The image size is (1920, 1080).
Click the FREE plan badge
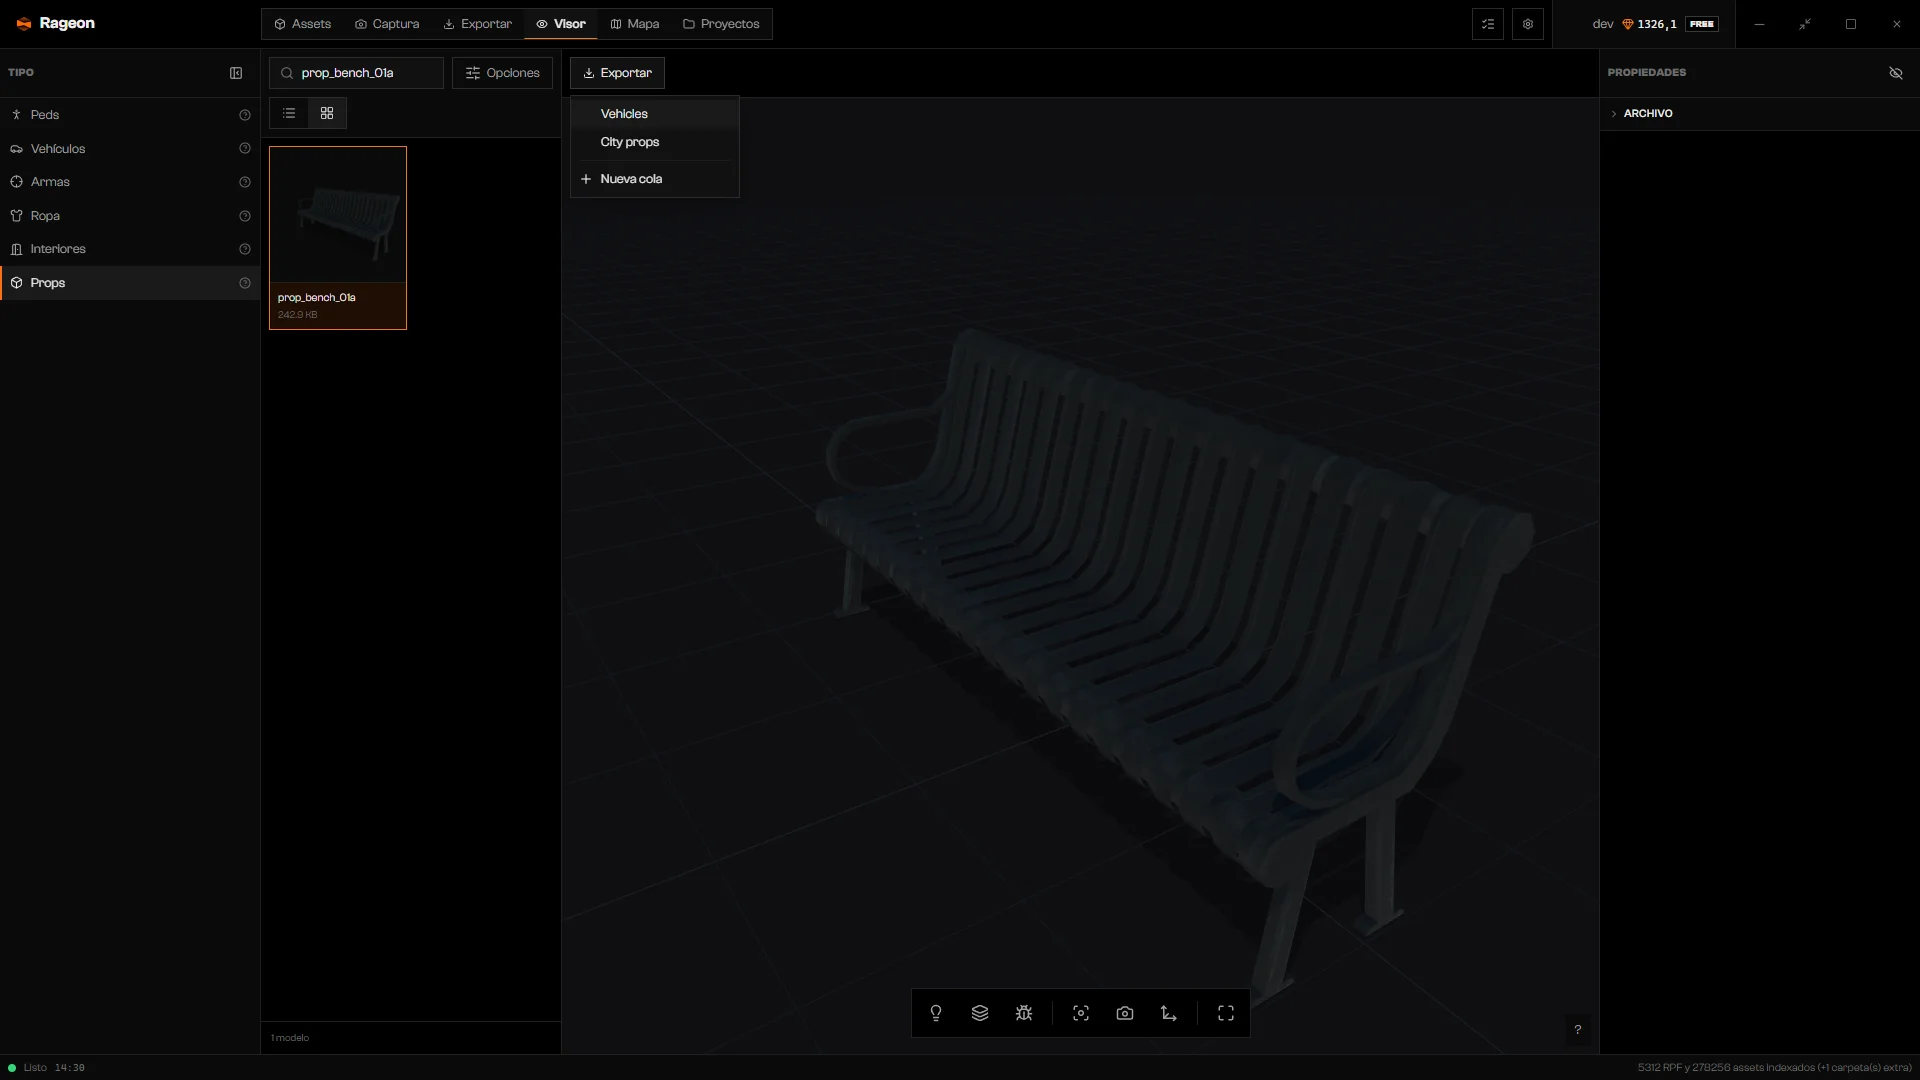pos(1702,24)
